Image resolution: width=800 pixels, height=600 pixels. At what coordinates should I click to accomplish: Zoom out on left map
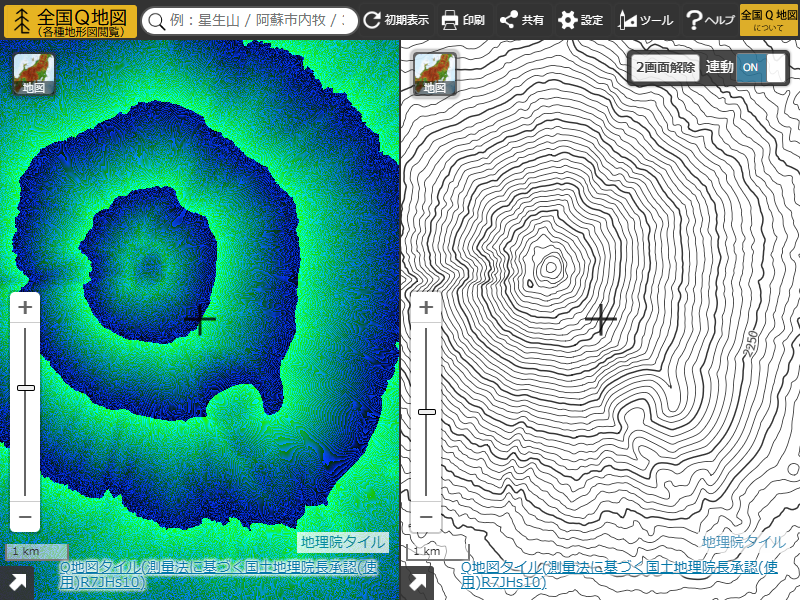25,517
